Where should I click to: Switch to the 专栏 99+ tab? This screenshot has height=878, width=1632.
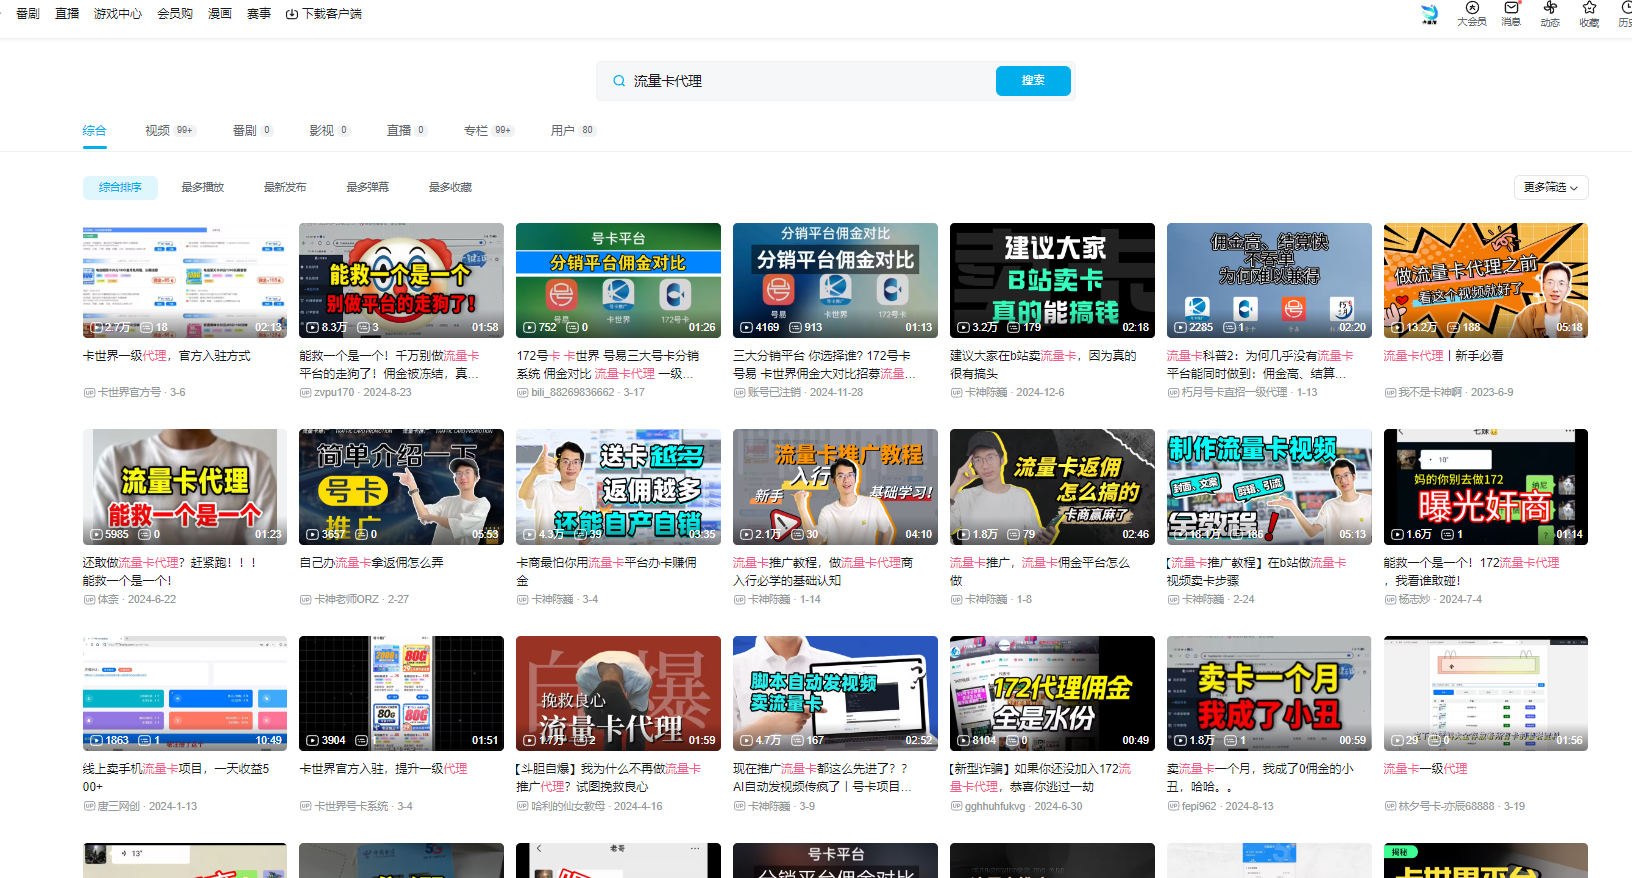click(488, 131)
